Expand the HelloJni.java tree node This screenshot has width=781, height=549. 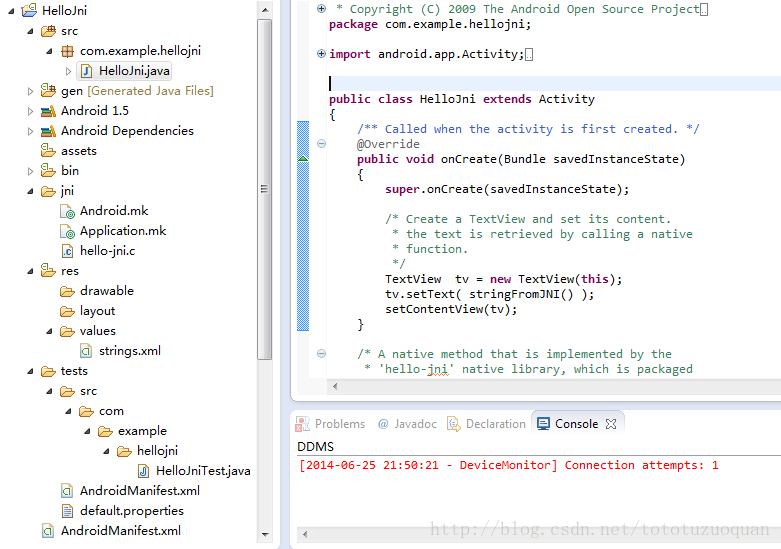tap(68, 71)
